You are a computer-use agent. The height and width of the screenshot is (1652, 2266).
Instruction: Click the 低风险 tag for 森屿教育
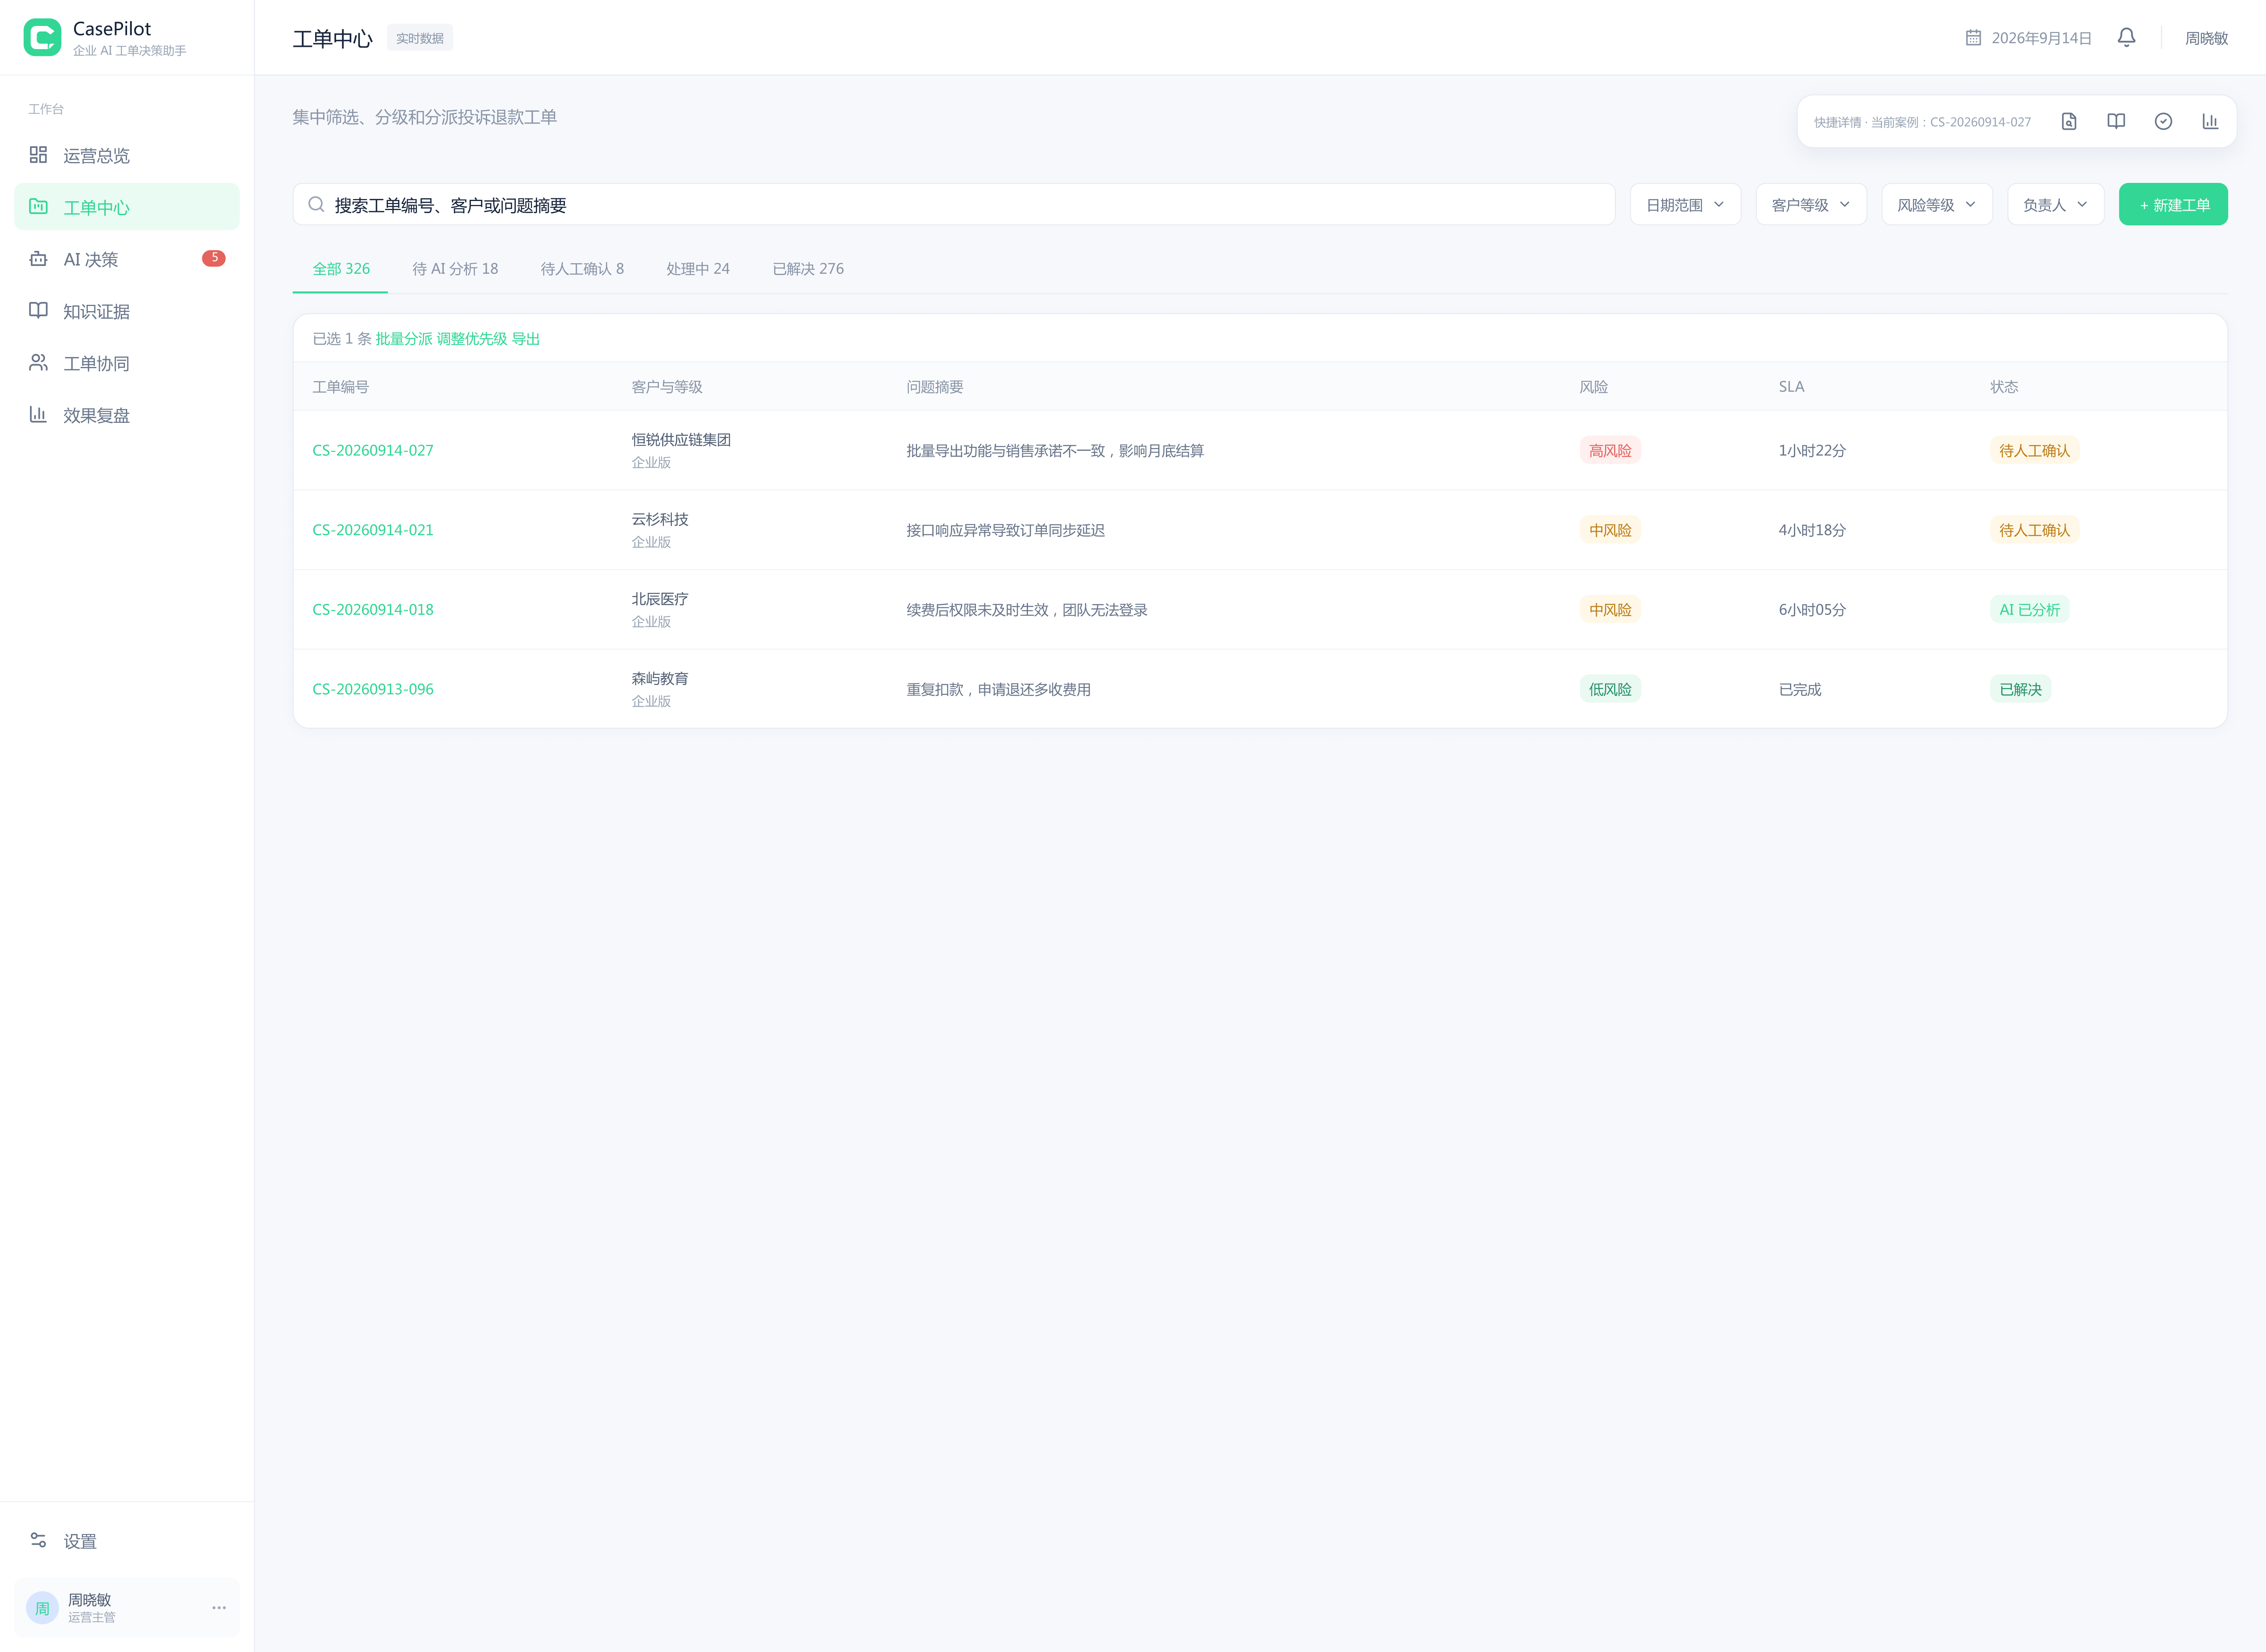tap(1610, 689)
